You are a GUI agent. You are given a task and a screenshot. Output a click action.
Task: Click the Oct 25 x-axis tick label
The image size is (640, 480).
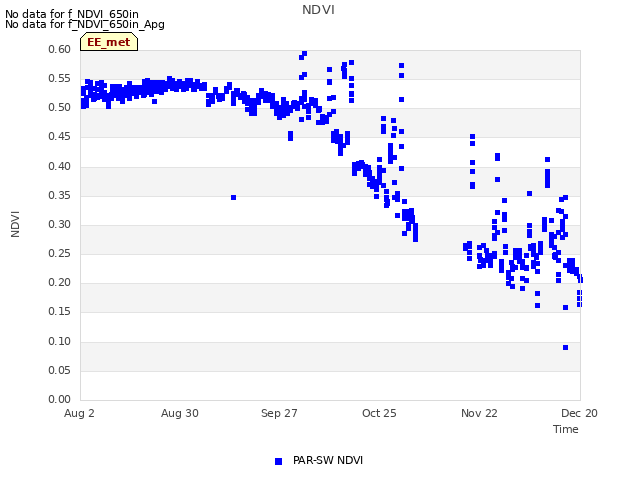point(379,413)
